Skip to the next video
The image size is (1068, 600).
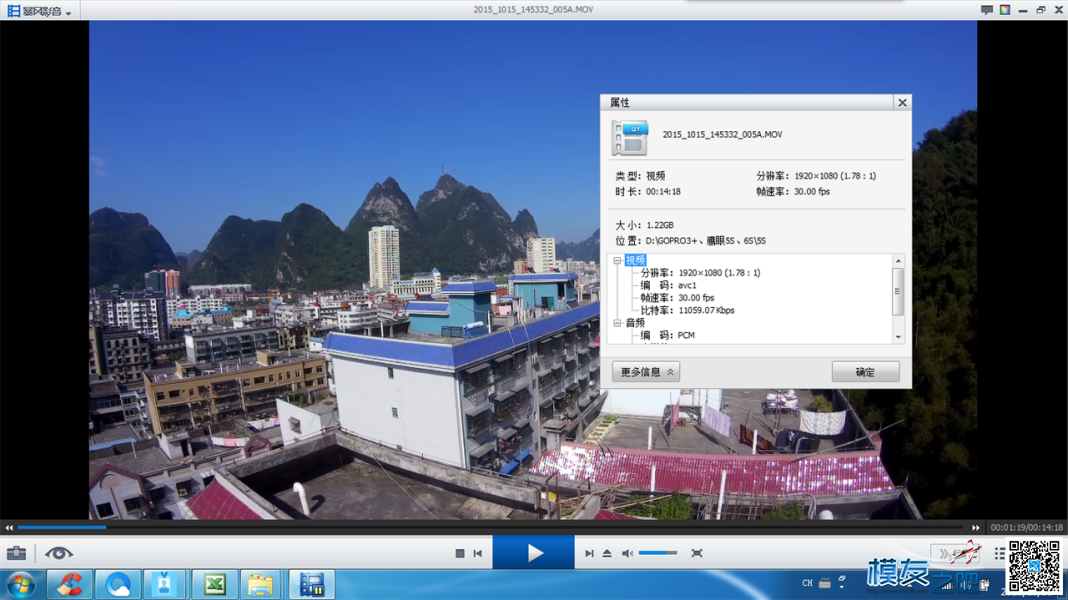point(589,554)
